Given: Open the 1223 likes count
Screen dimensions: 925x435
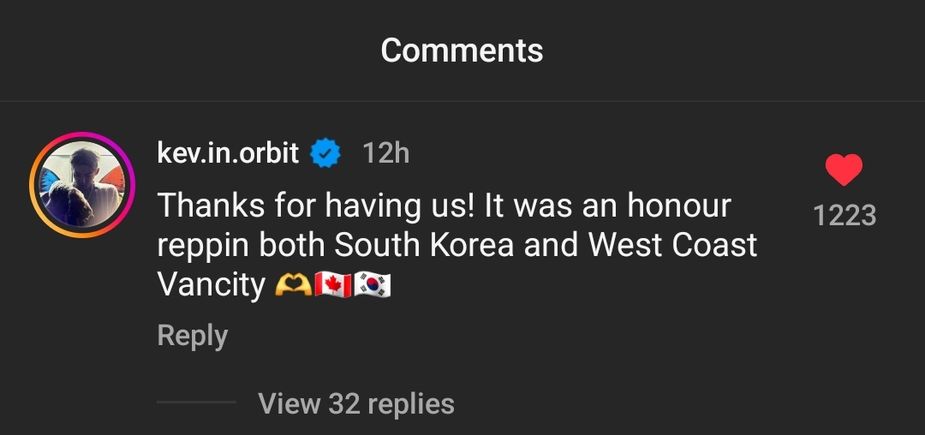Looking at the screenshot, I should tap(845, 215).
